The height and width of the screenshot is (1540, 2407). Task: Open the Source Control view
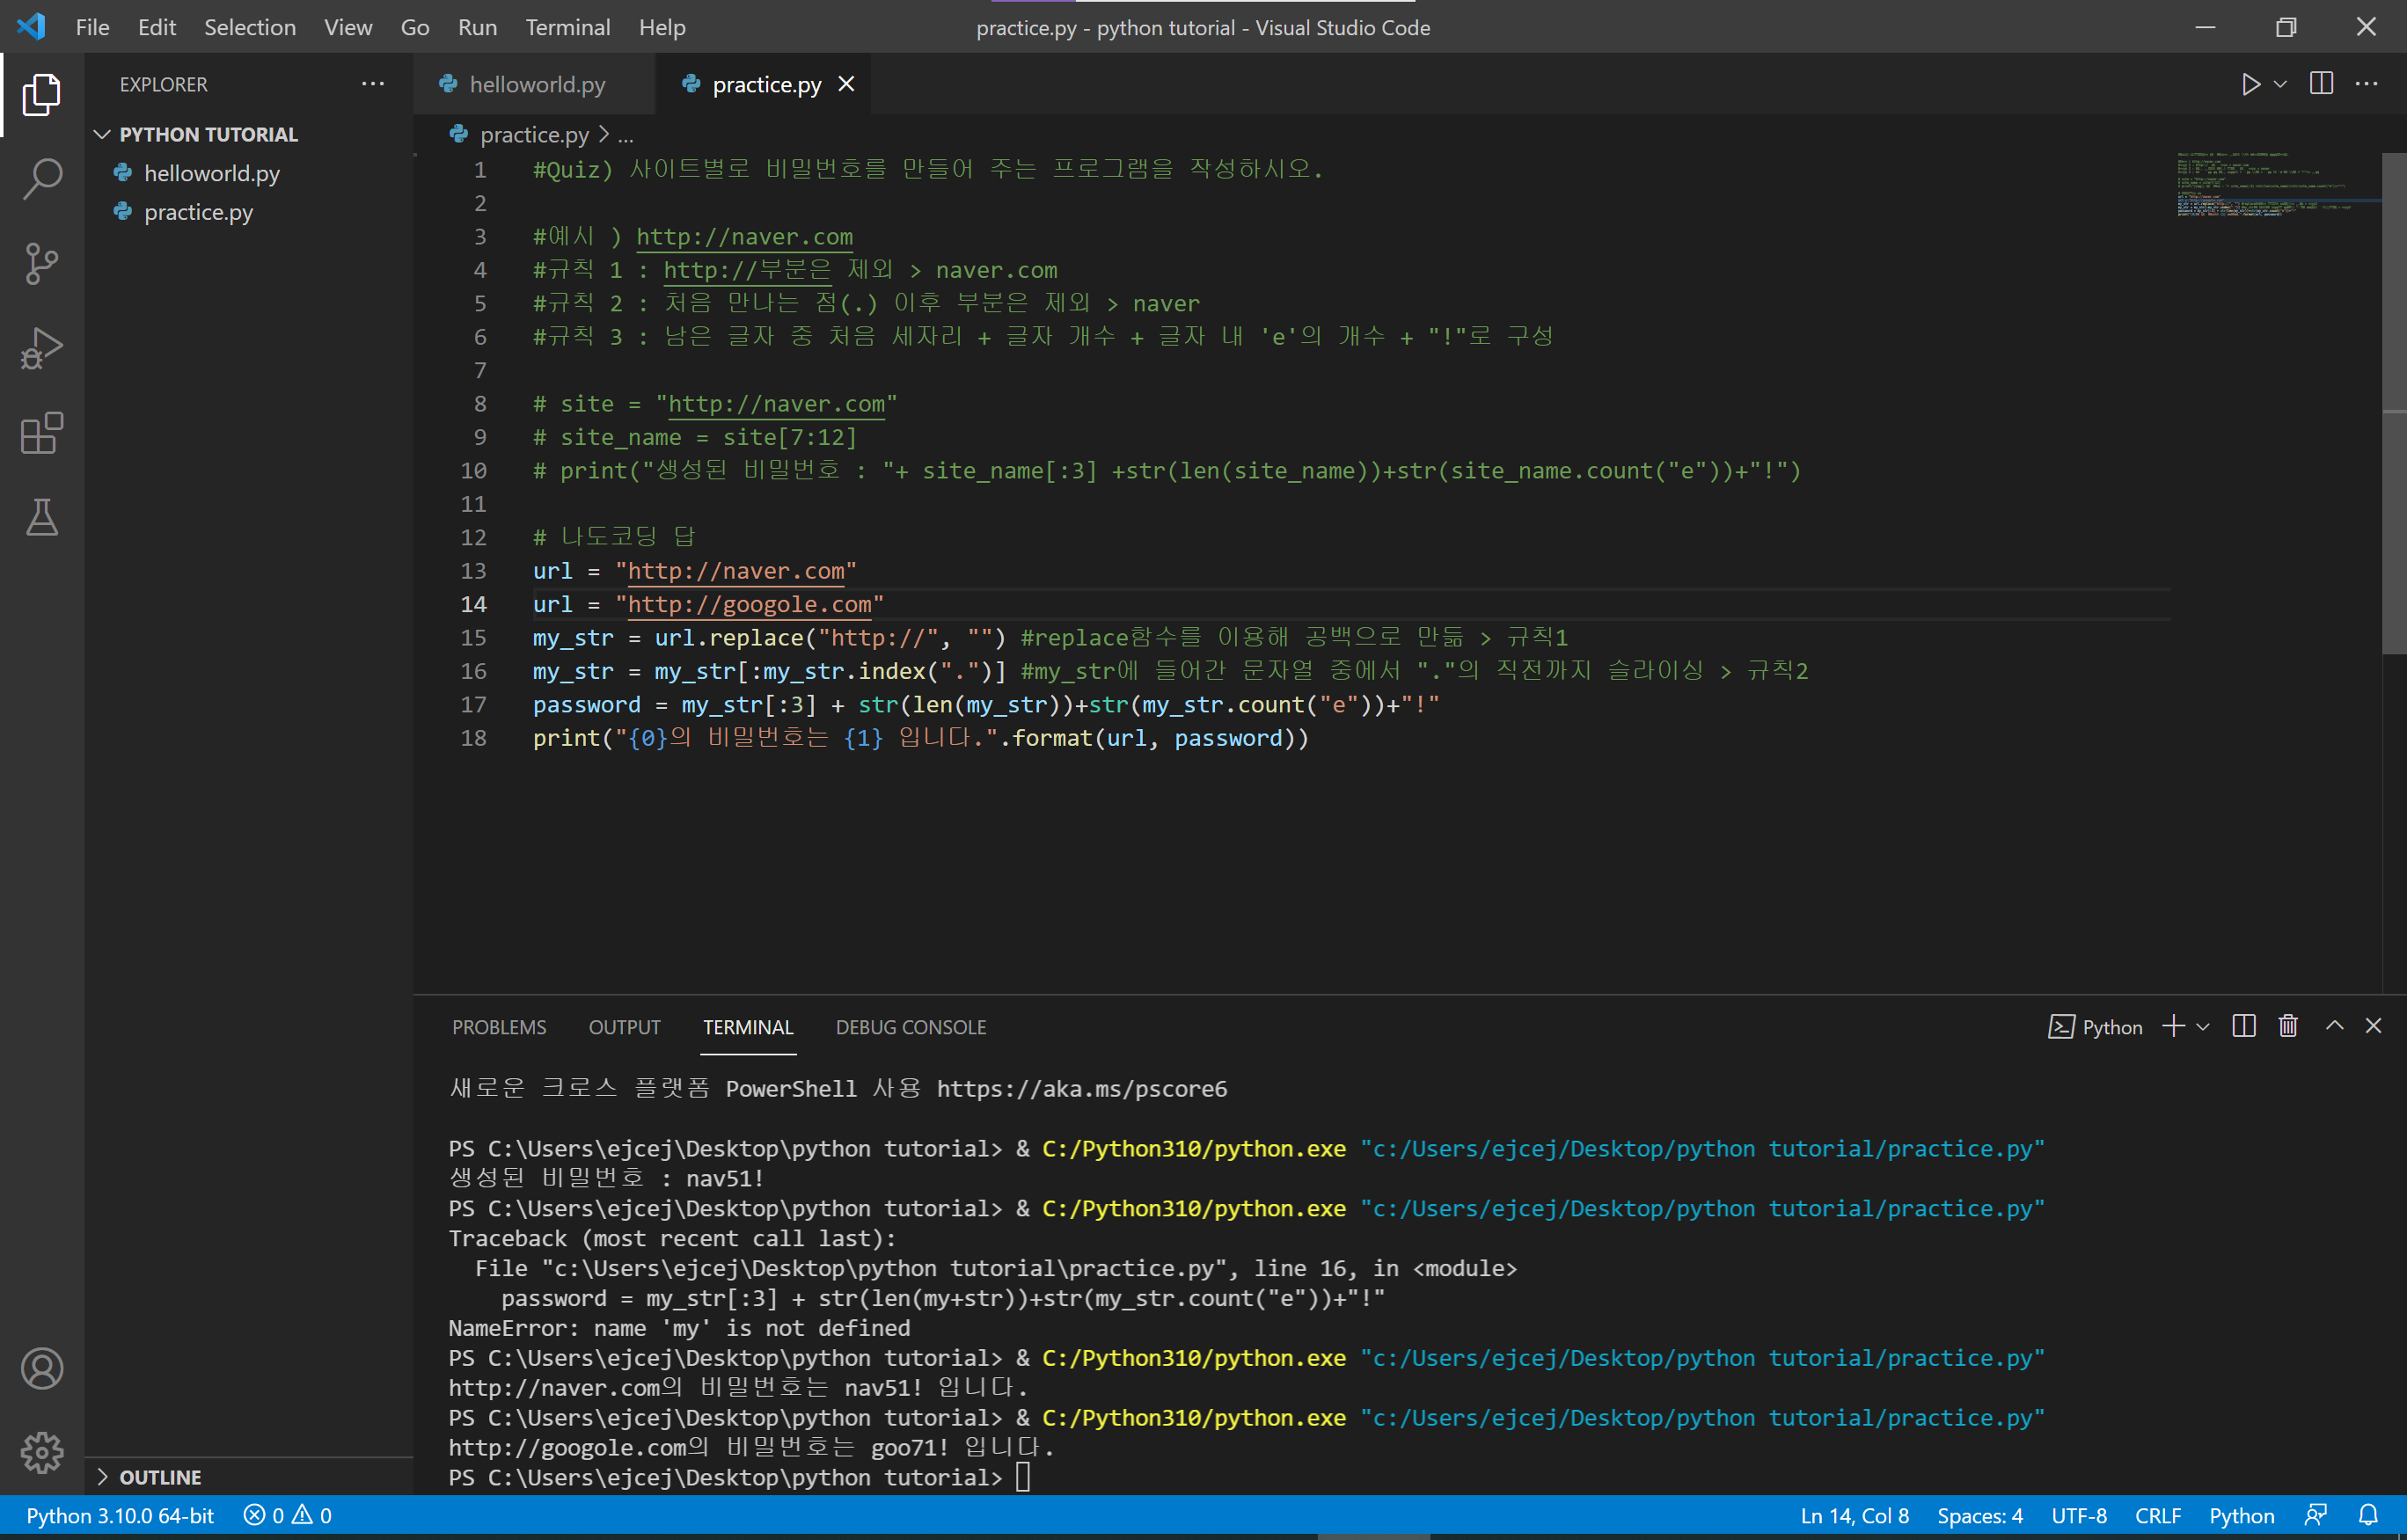coord(42,264)
